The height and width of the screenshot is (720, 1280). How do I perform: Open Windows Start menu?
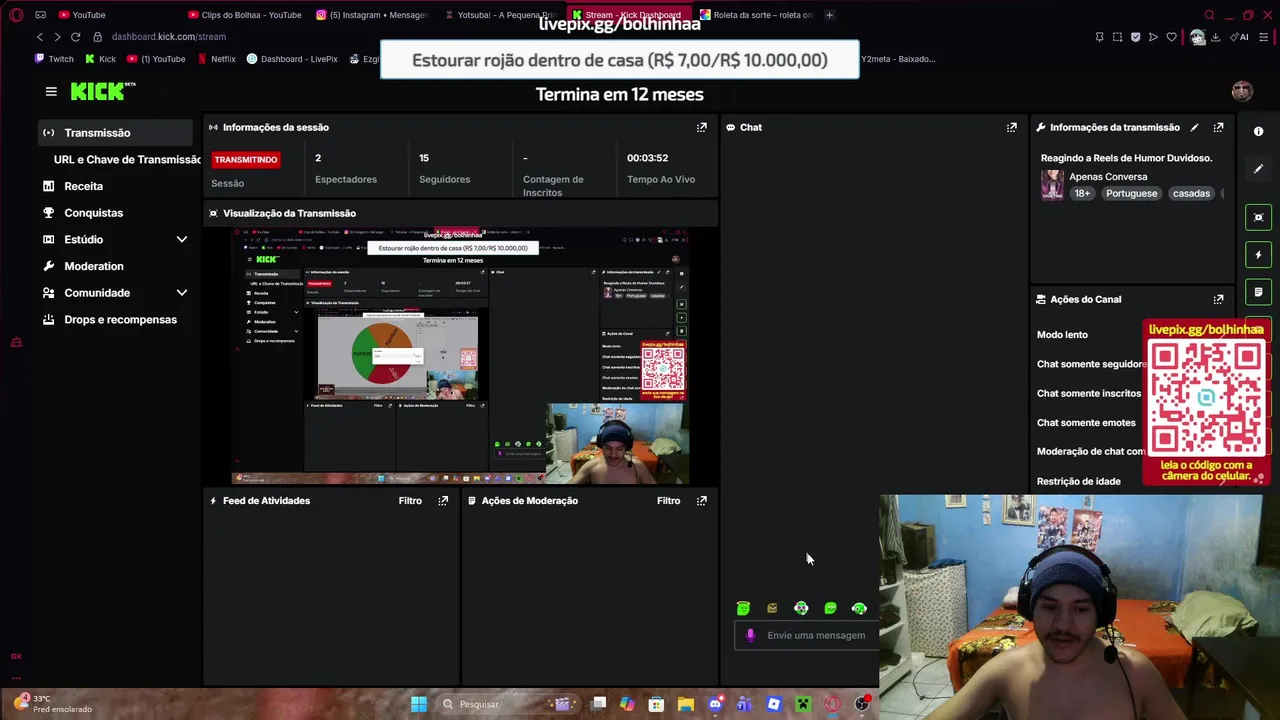(x=419, y=704)
